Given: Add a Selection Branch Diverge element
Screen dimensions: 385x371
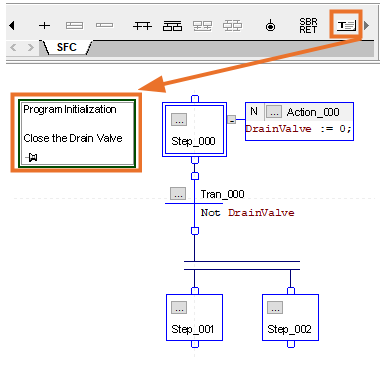Looking at the screenshot, I should [142, 26].
